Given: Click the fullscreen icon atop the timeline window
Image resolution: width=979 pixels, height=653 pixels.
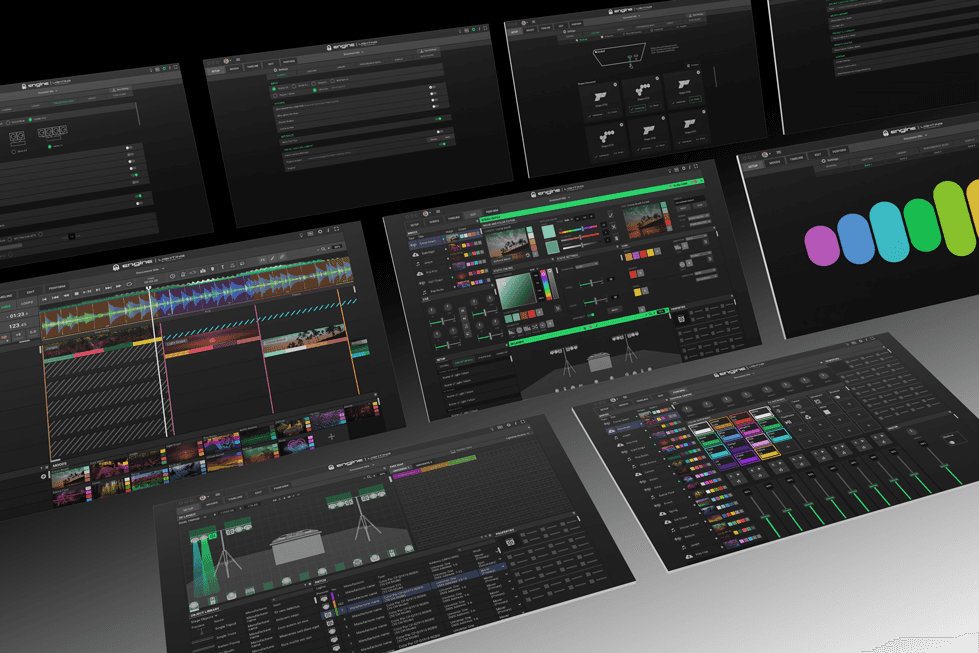Looking at the screenshot, I should point(337,228).
